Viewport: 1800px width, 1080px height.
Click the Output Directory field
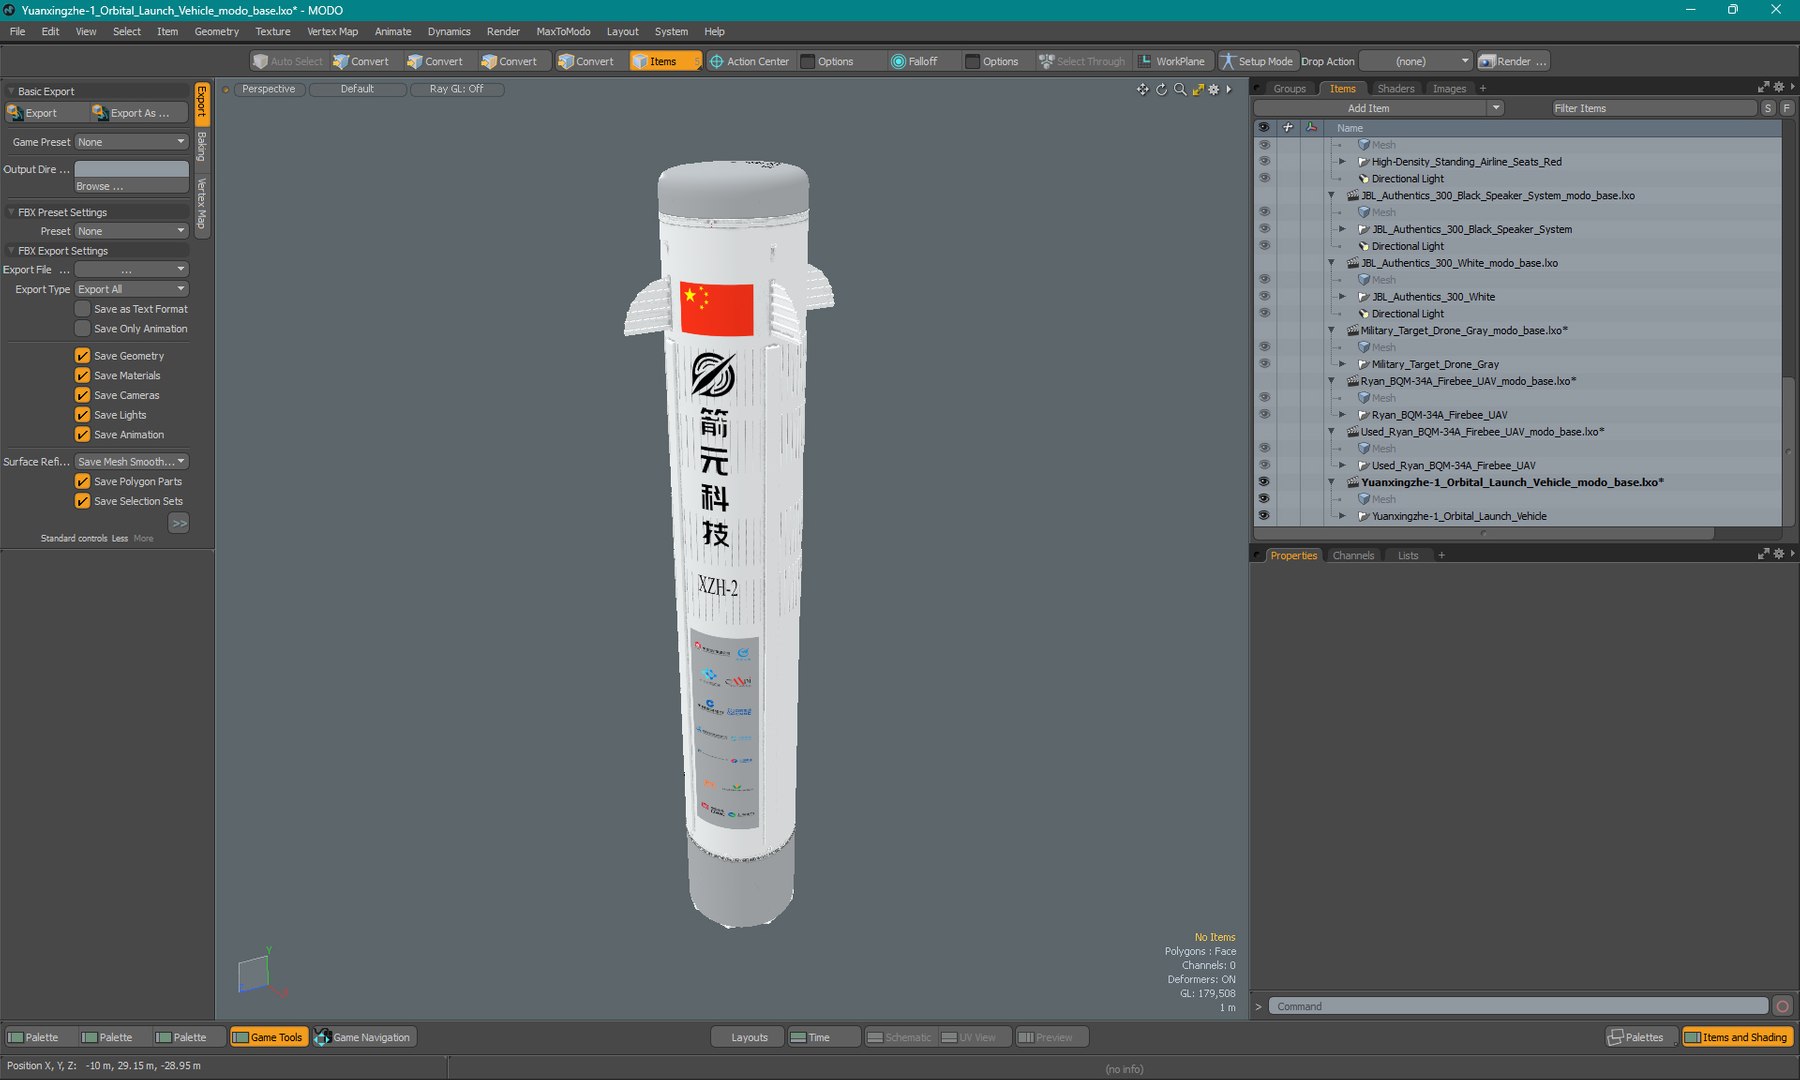[132, 169]
